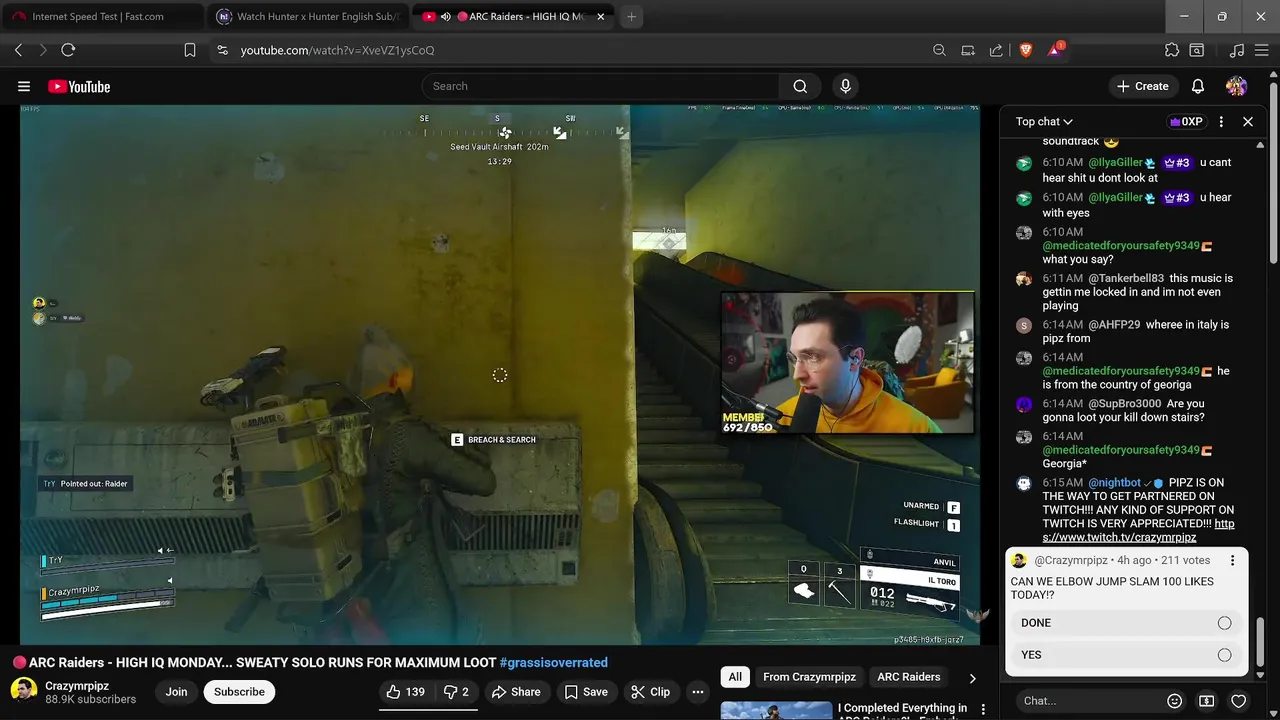1280x720 pixels.
Task: Like the video with thumbs up
Action: (x=405, y=692)
